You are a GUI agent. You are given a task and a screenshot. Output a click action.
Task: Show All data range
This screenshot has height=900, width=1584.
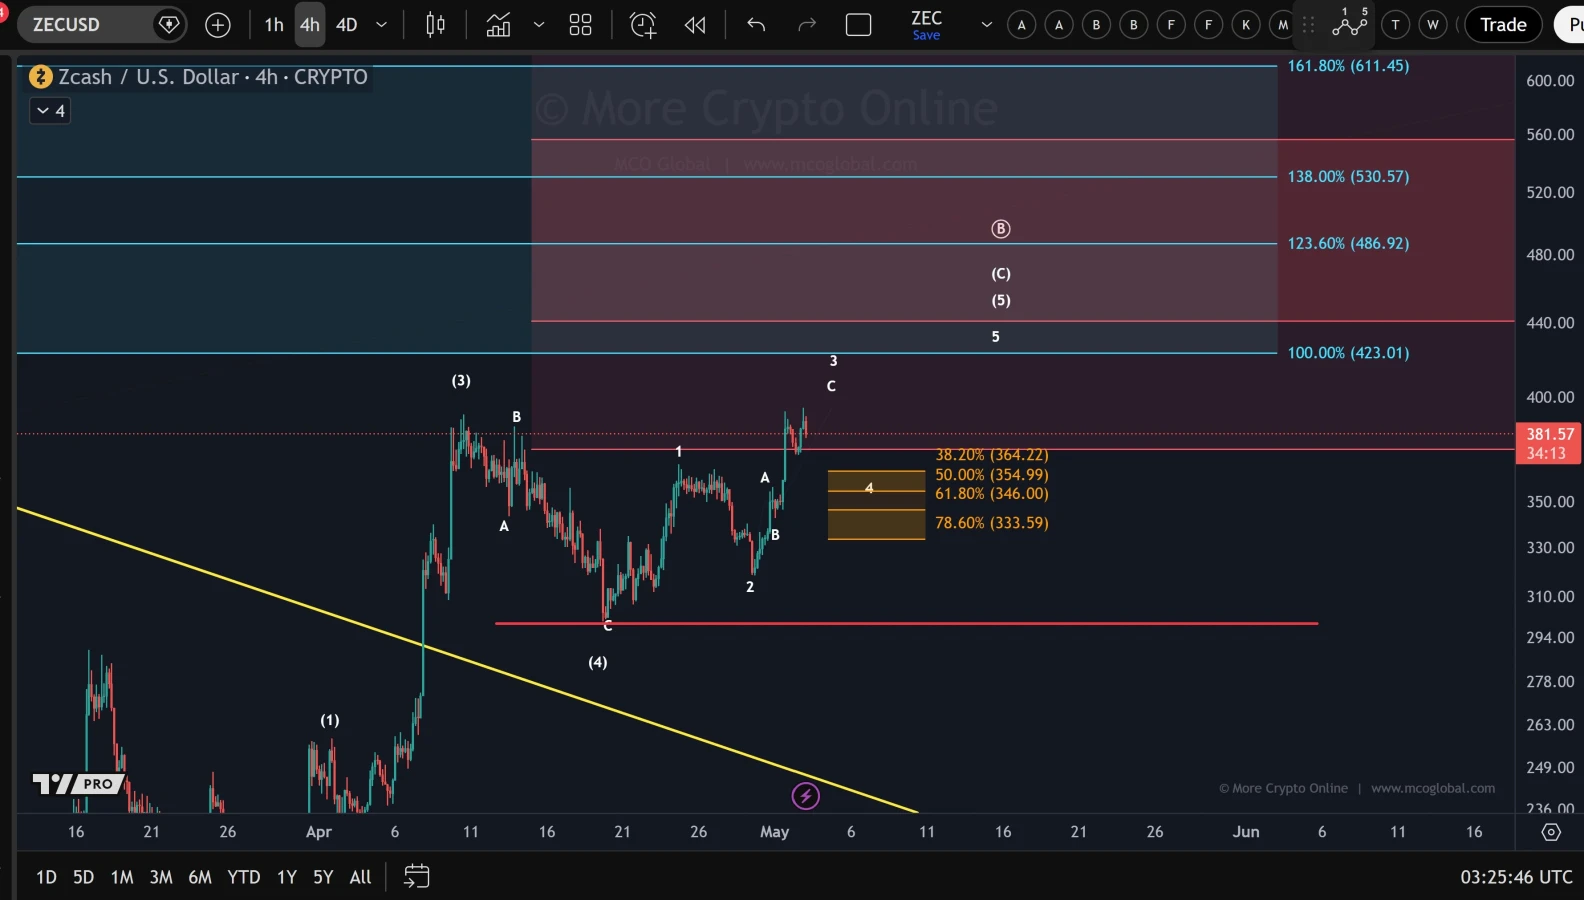click(360, 877)
